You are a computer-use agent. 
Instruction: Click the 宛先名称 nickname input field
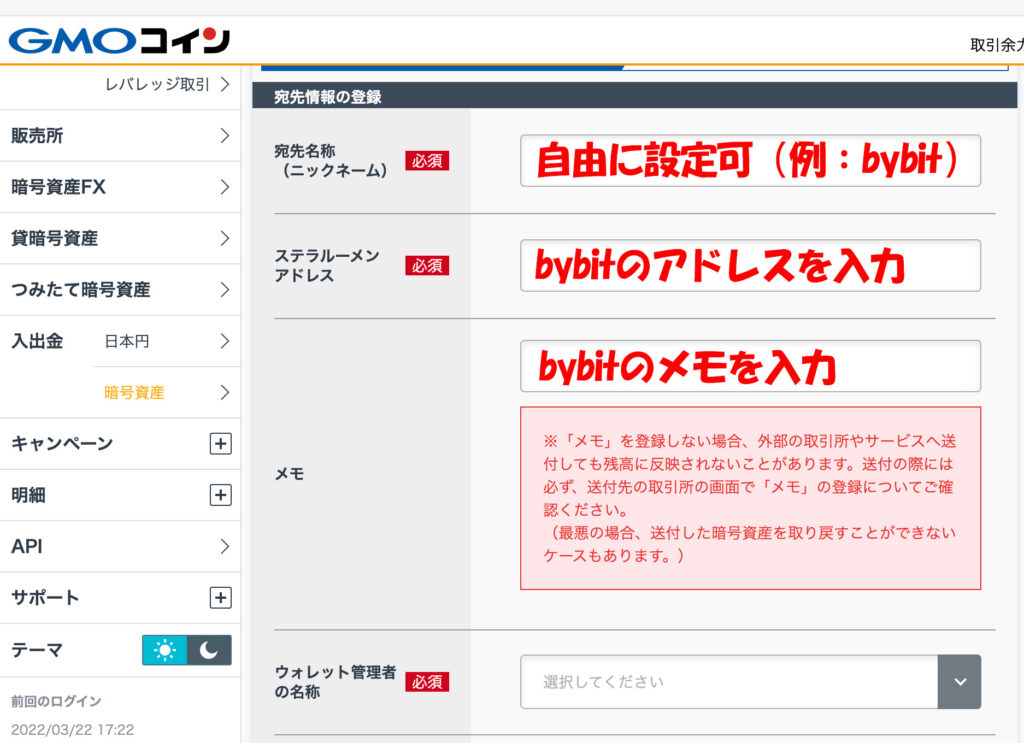pos(750,161)
